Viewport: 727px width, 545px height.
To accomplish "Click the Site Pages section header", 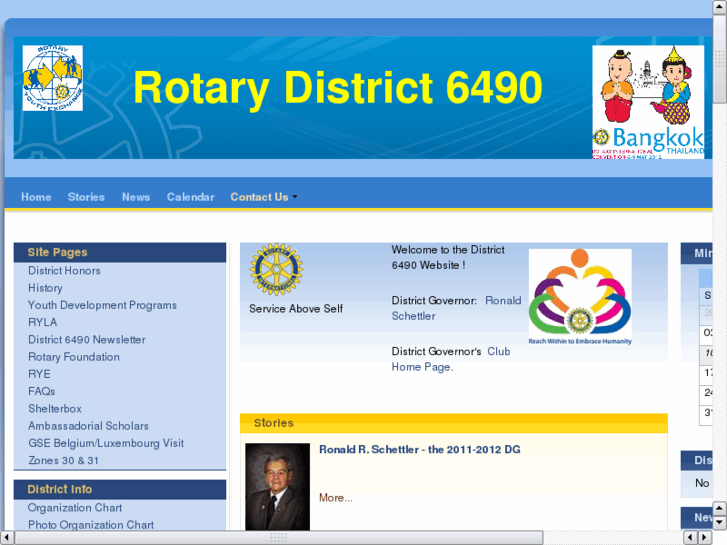I will tap(120, 252).
